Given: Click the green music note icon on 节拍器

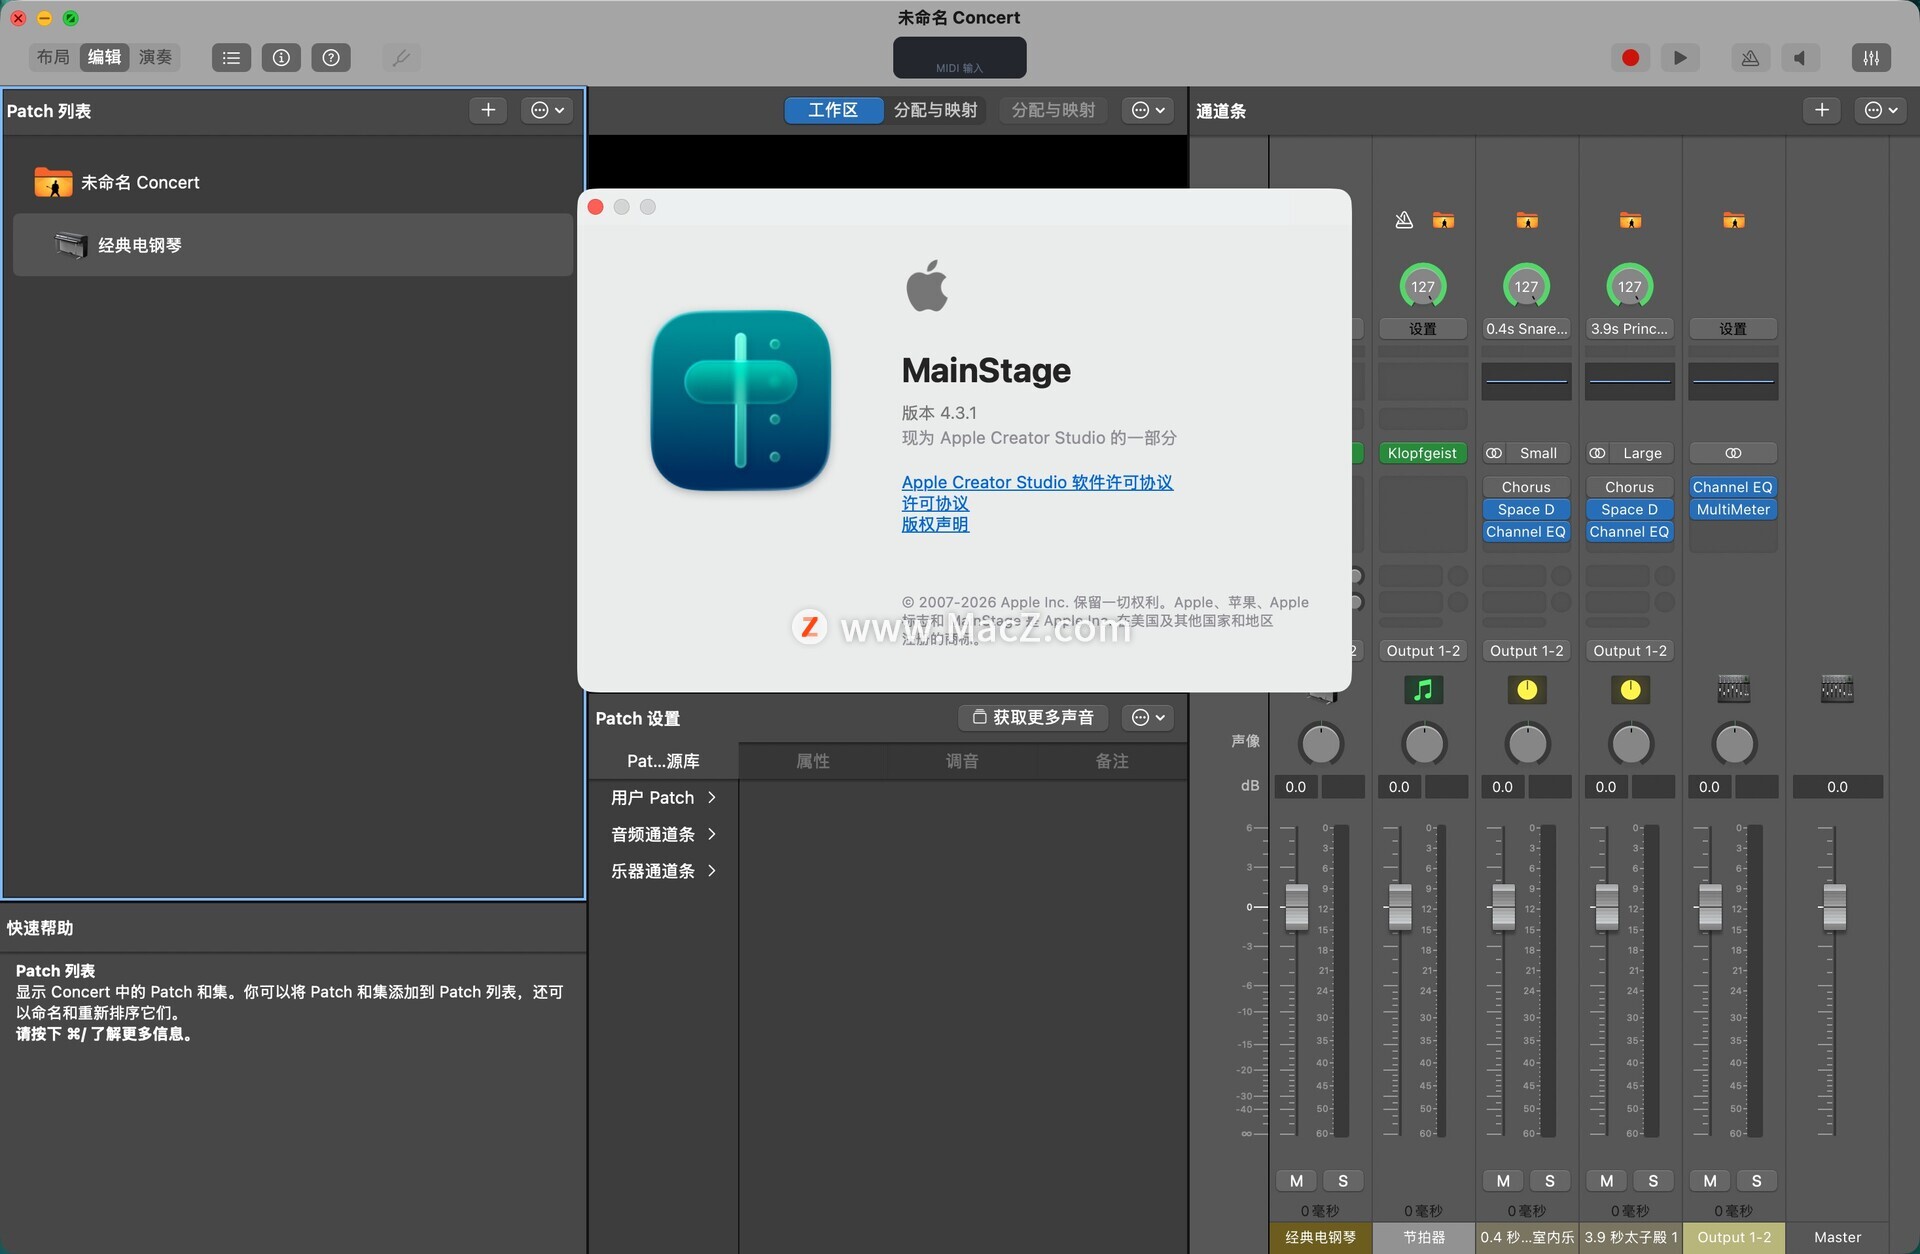Looking at the screenshot, I should tap(1424, 689).
